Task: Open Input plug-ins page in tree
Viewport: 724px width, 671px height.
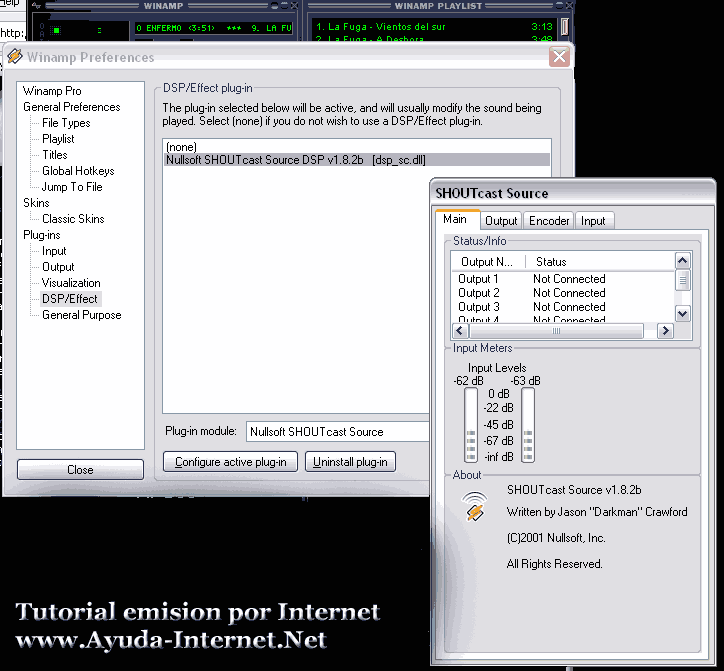Action: point(54,251)
